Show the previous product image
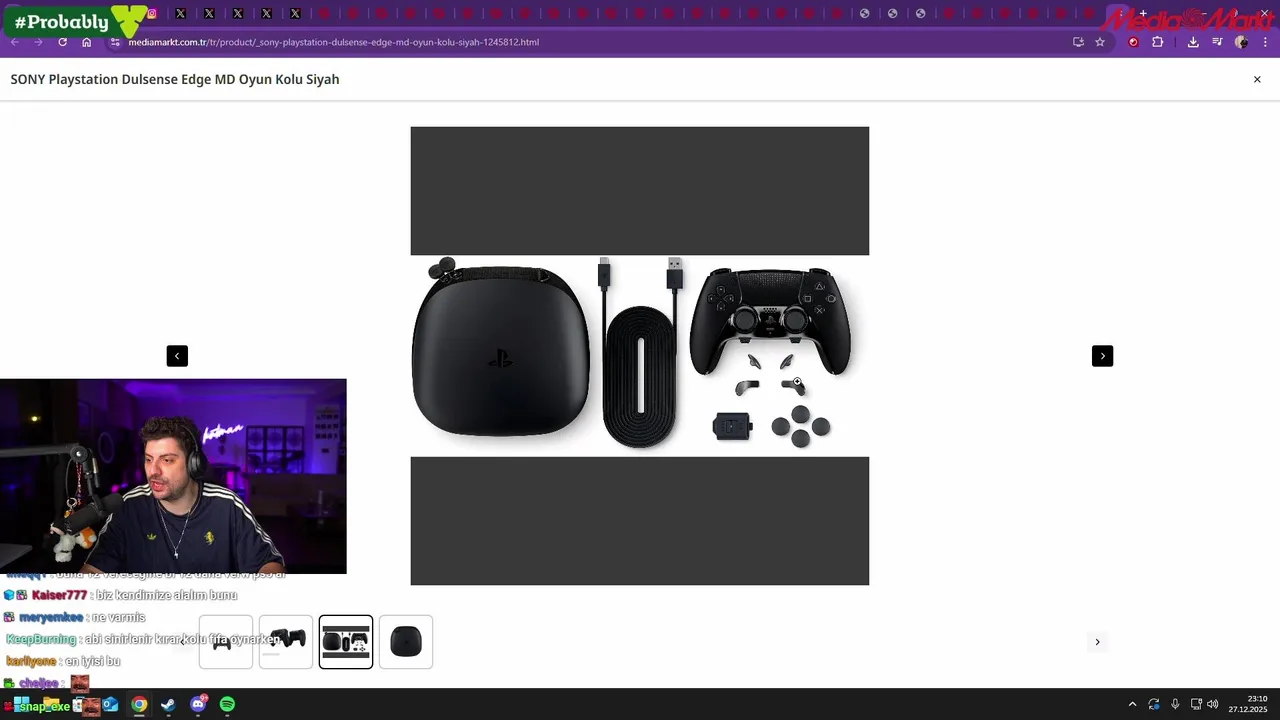Viewport: 1280px width, 720px height. coord(177,356)
